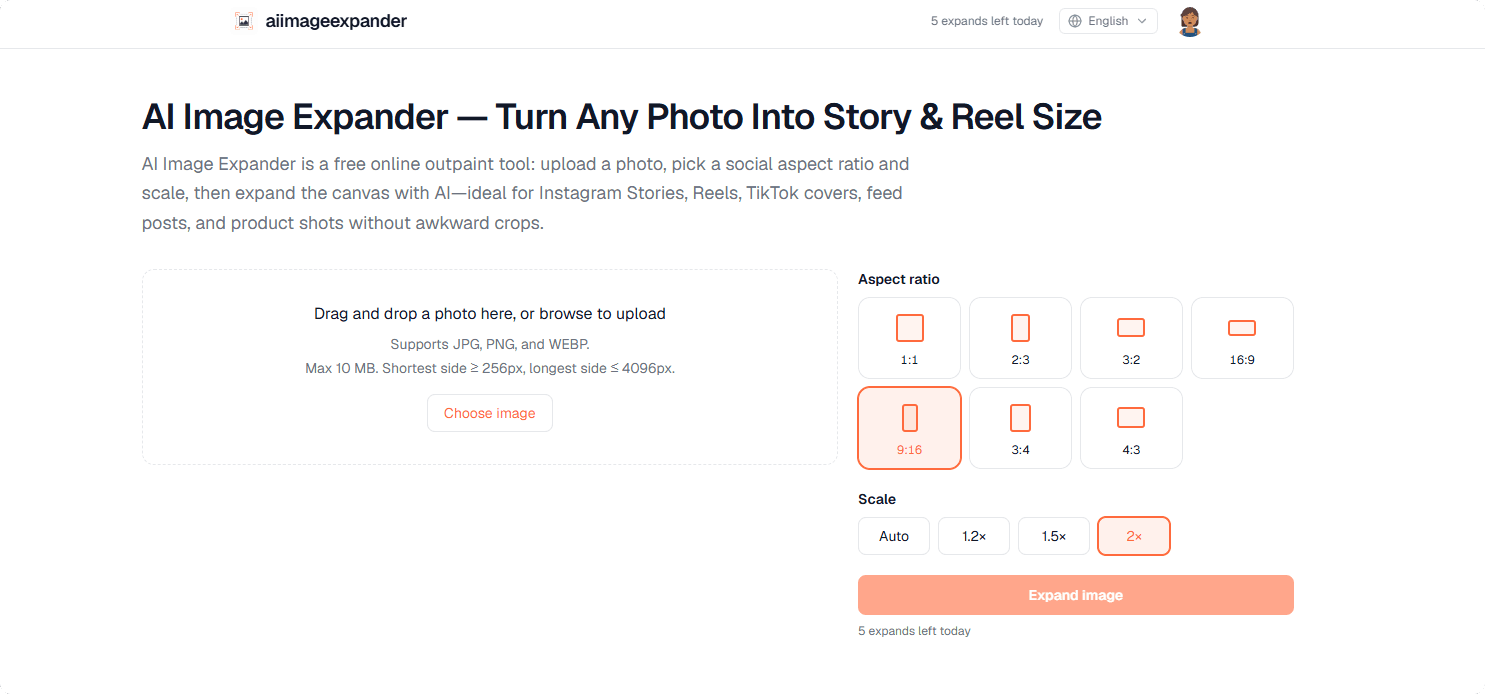Viewport: 1485px width, 694px height.
Task: Select the 1:1 square aspect ratio icon
Action: click(909, 328)
